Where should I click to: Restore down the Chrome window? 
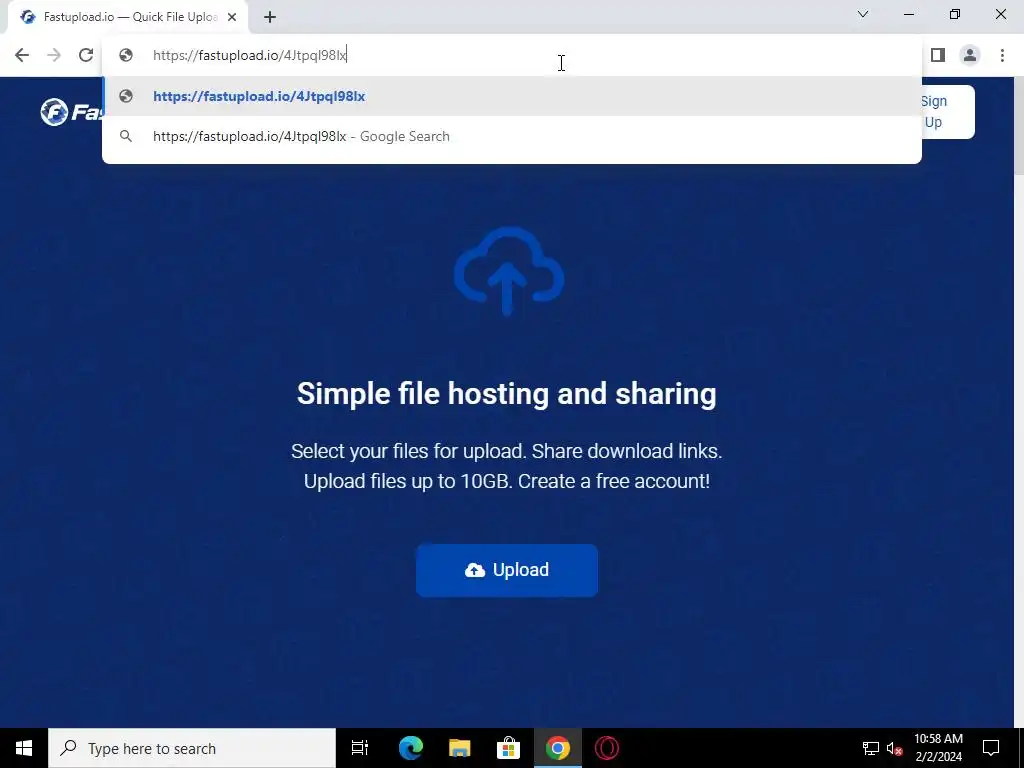click(955, 14)
